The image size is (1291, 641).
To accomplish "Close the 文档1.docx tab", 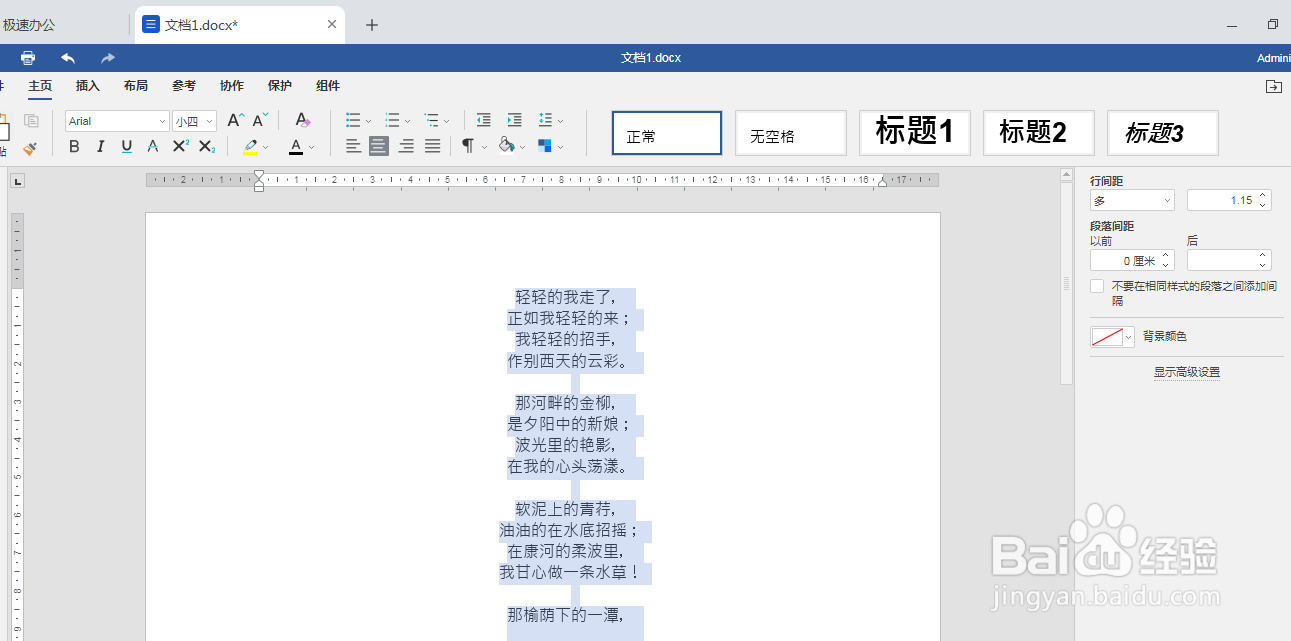I will click(332, 25).
